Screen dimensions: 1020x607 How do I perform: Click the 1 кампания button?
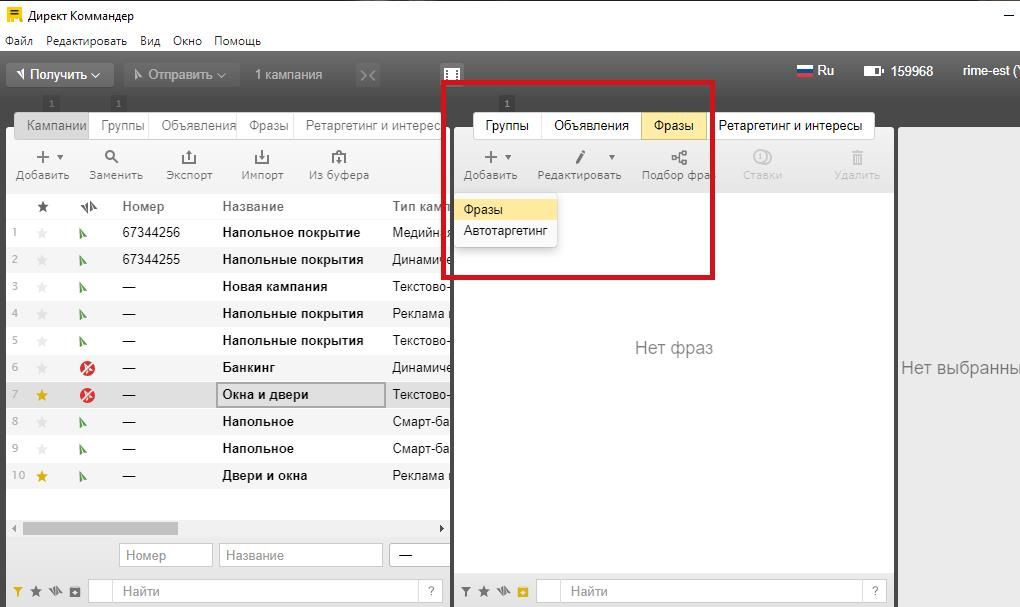click(x=288, y=75)
